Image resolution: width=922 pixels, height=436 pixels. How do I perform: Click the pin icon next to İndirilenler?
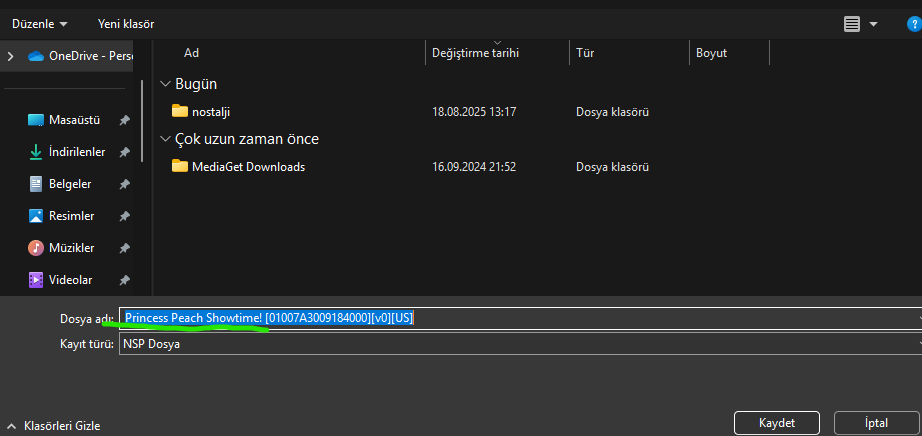[x=124, y=152]
